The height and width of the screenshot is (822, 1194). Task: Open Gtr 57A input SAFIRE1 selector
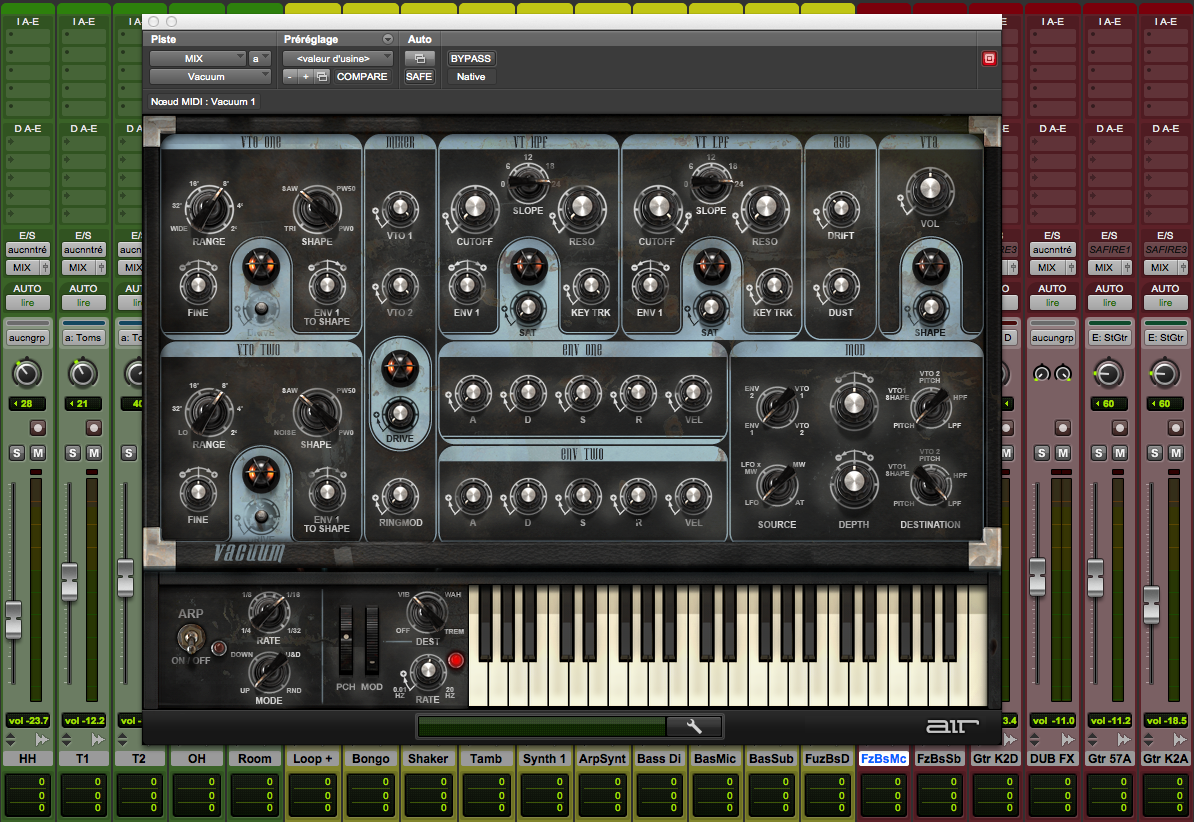(1109, 250)
